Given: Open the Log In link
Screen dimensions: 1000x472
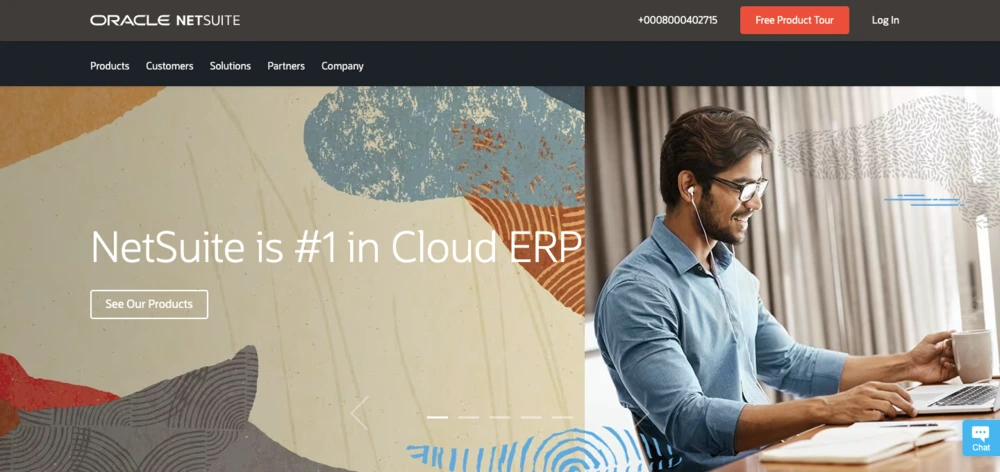Looking at the screenshot, I should pos(885,20).
